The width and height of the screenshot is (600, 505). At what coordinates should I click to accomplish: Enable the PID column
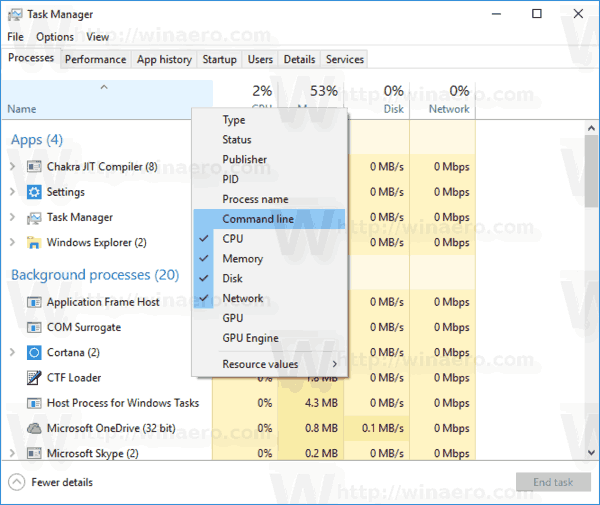pos(270,179)
